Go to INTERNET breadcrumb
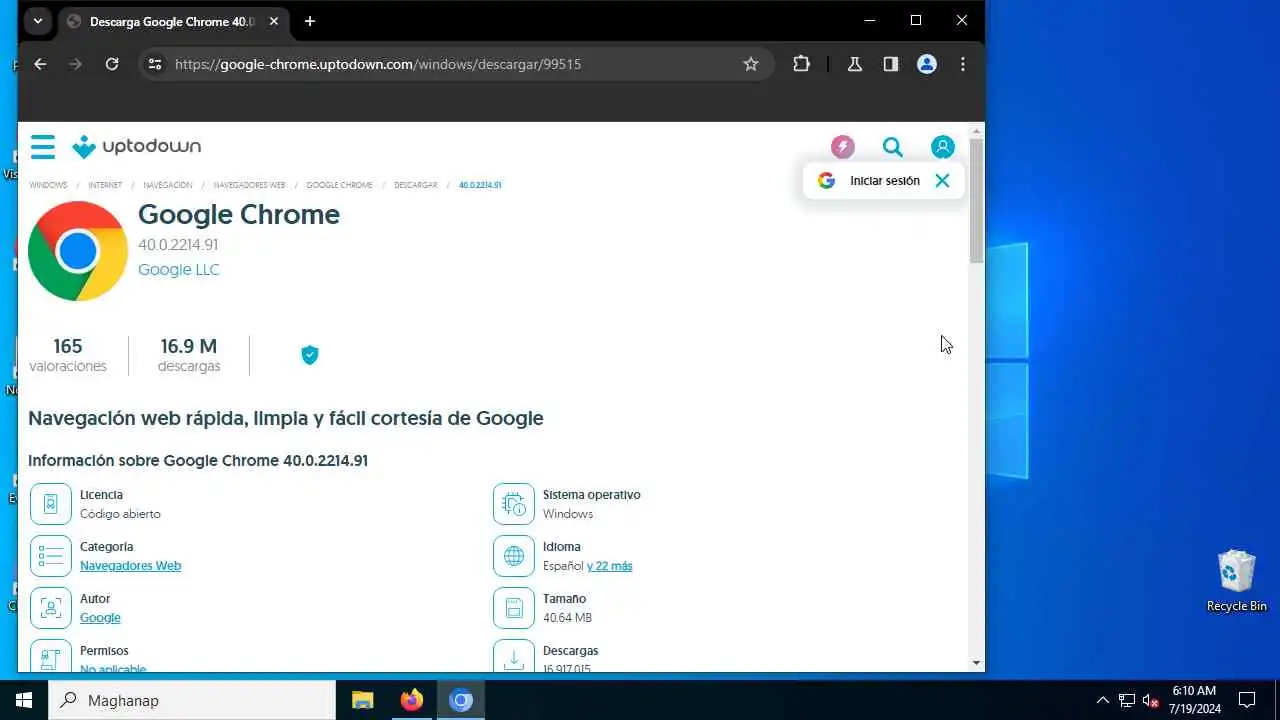Screen dimensions: 1280x720 coord(105,186)
